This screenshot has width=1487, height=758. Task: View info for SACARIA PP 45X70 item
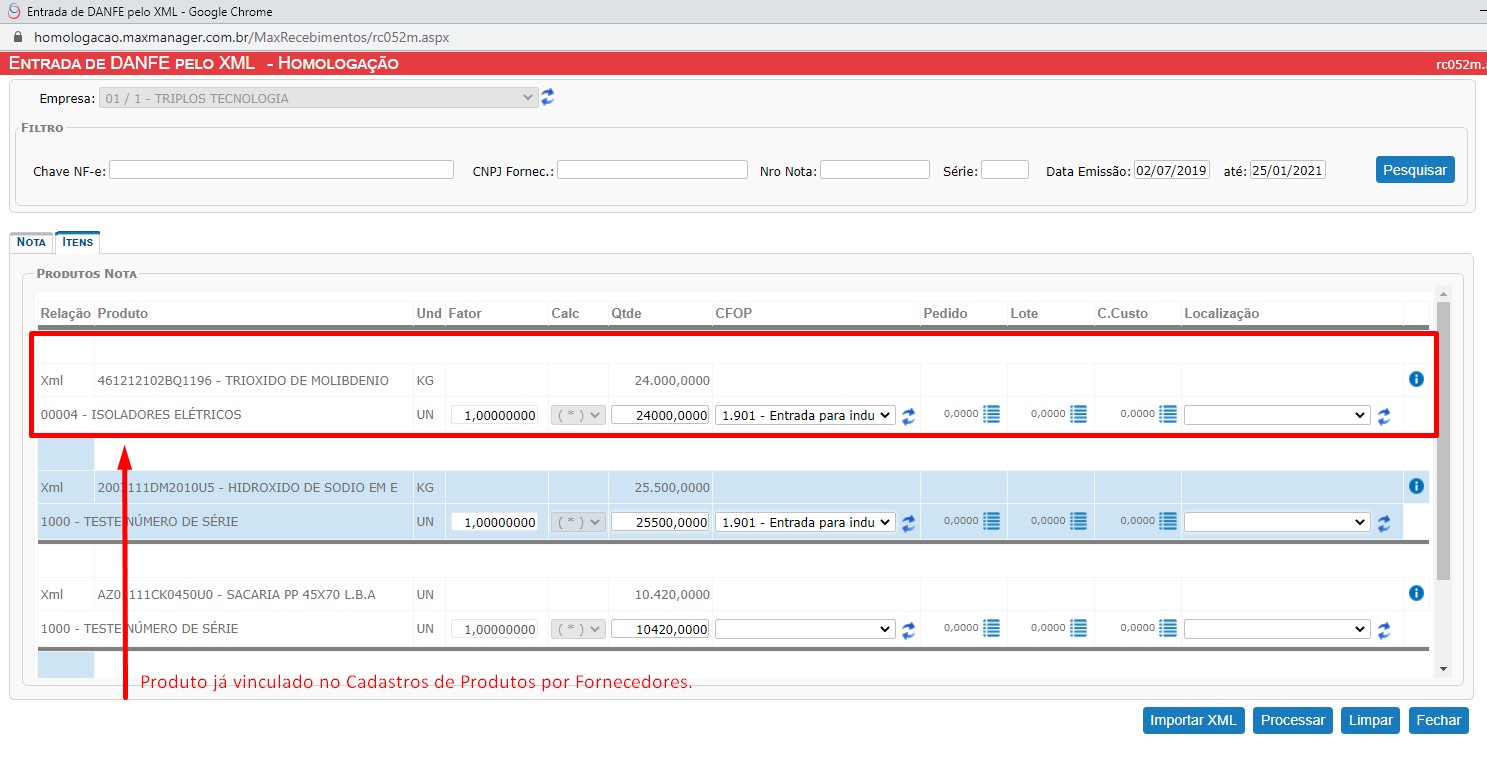coord(1416,593)
